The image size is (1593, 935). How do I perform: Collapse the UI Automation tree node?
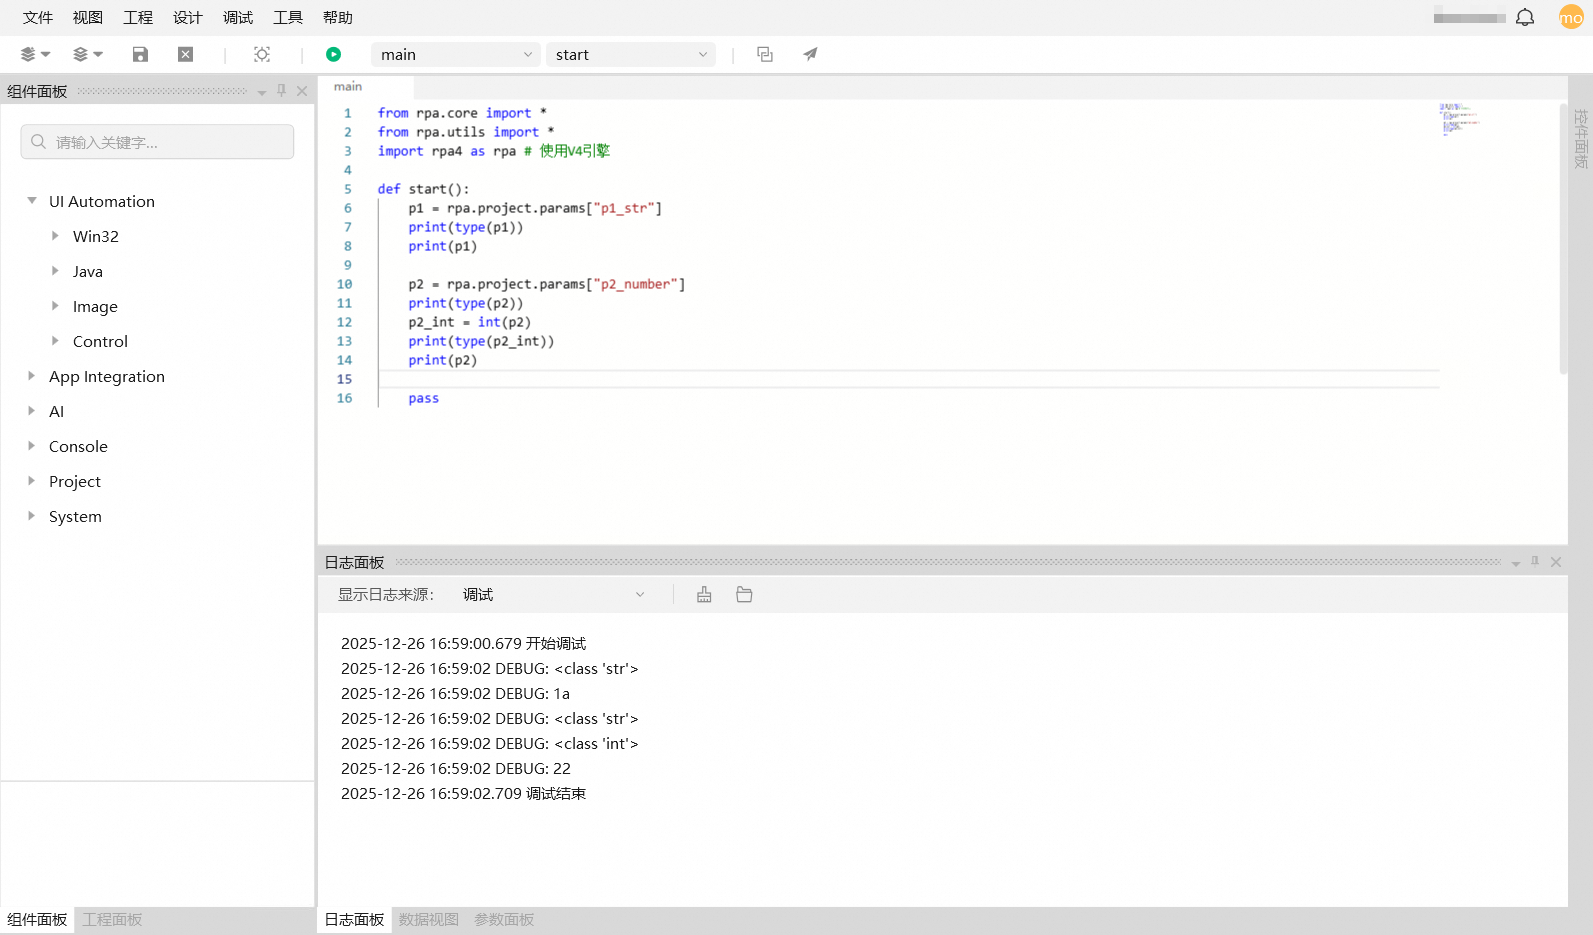32,201
